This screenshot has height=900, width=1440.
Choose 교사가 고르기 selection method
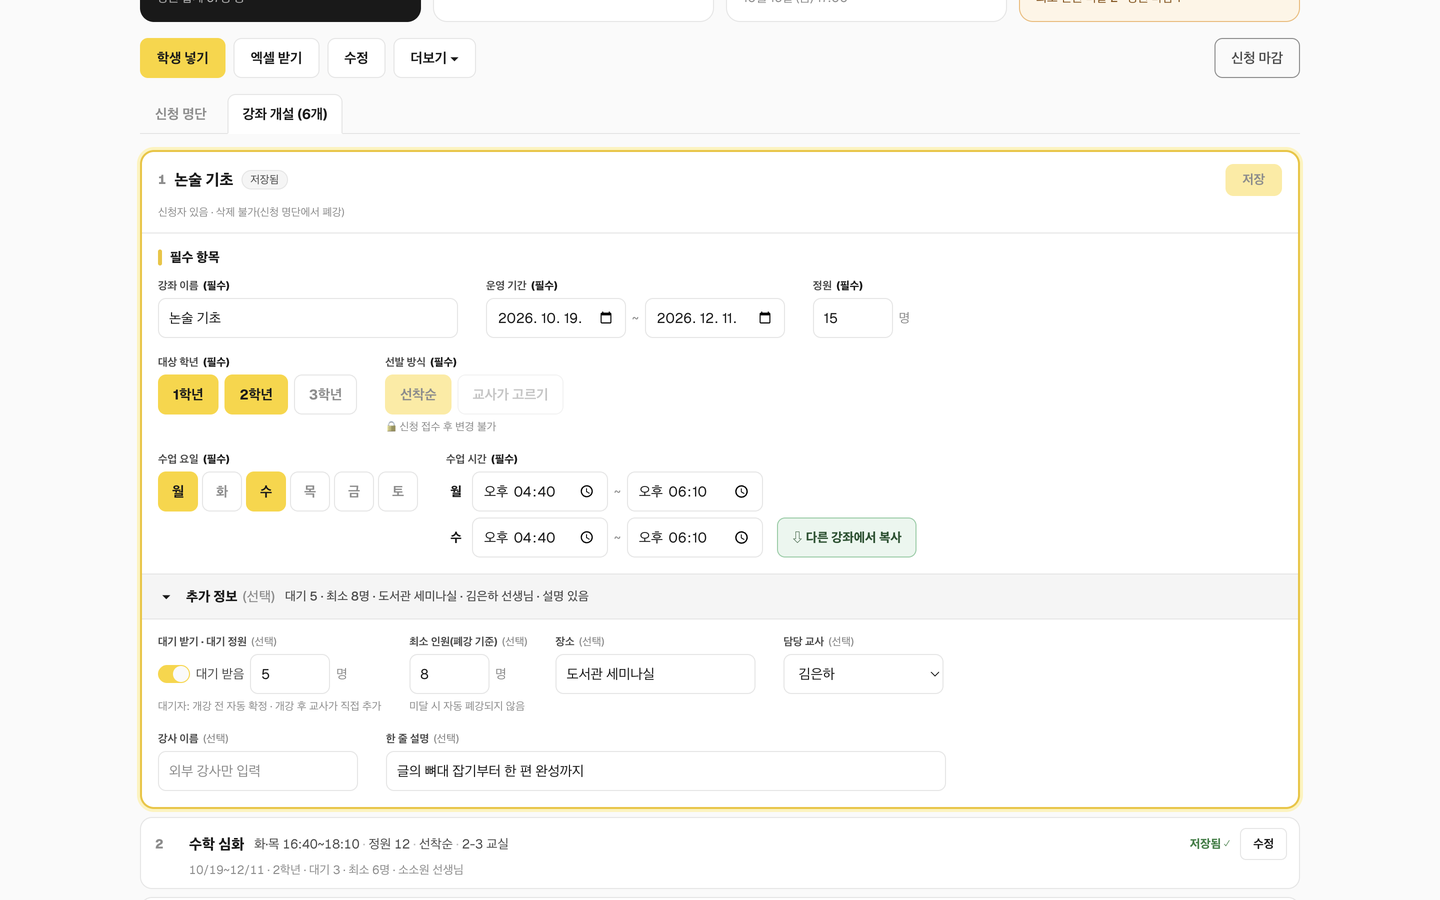[x=510, y=395]
